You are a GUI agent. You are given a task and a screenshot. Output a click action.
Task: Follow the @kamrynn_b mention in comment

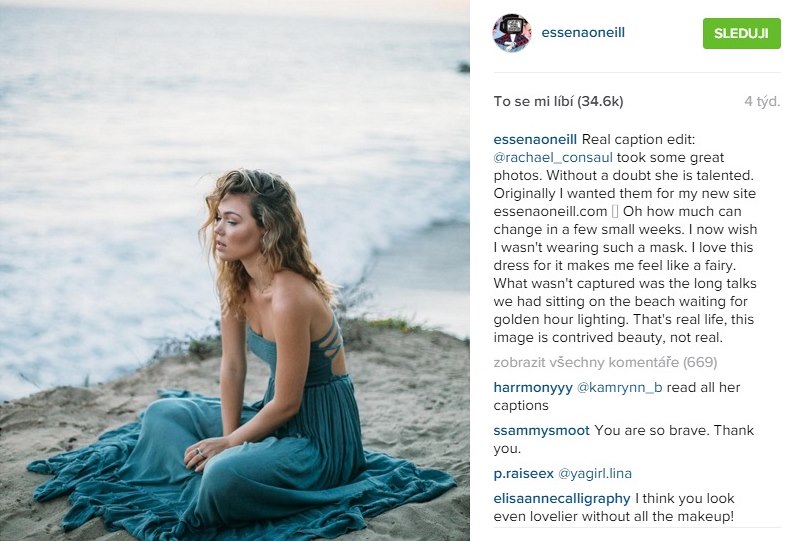coord(620,387)
